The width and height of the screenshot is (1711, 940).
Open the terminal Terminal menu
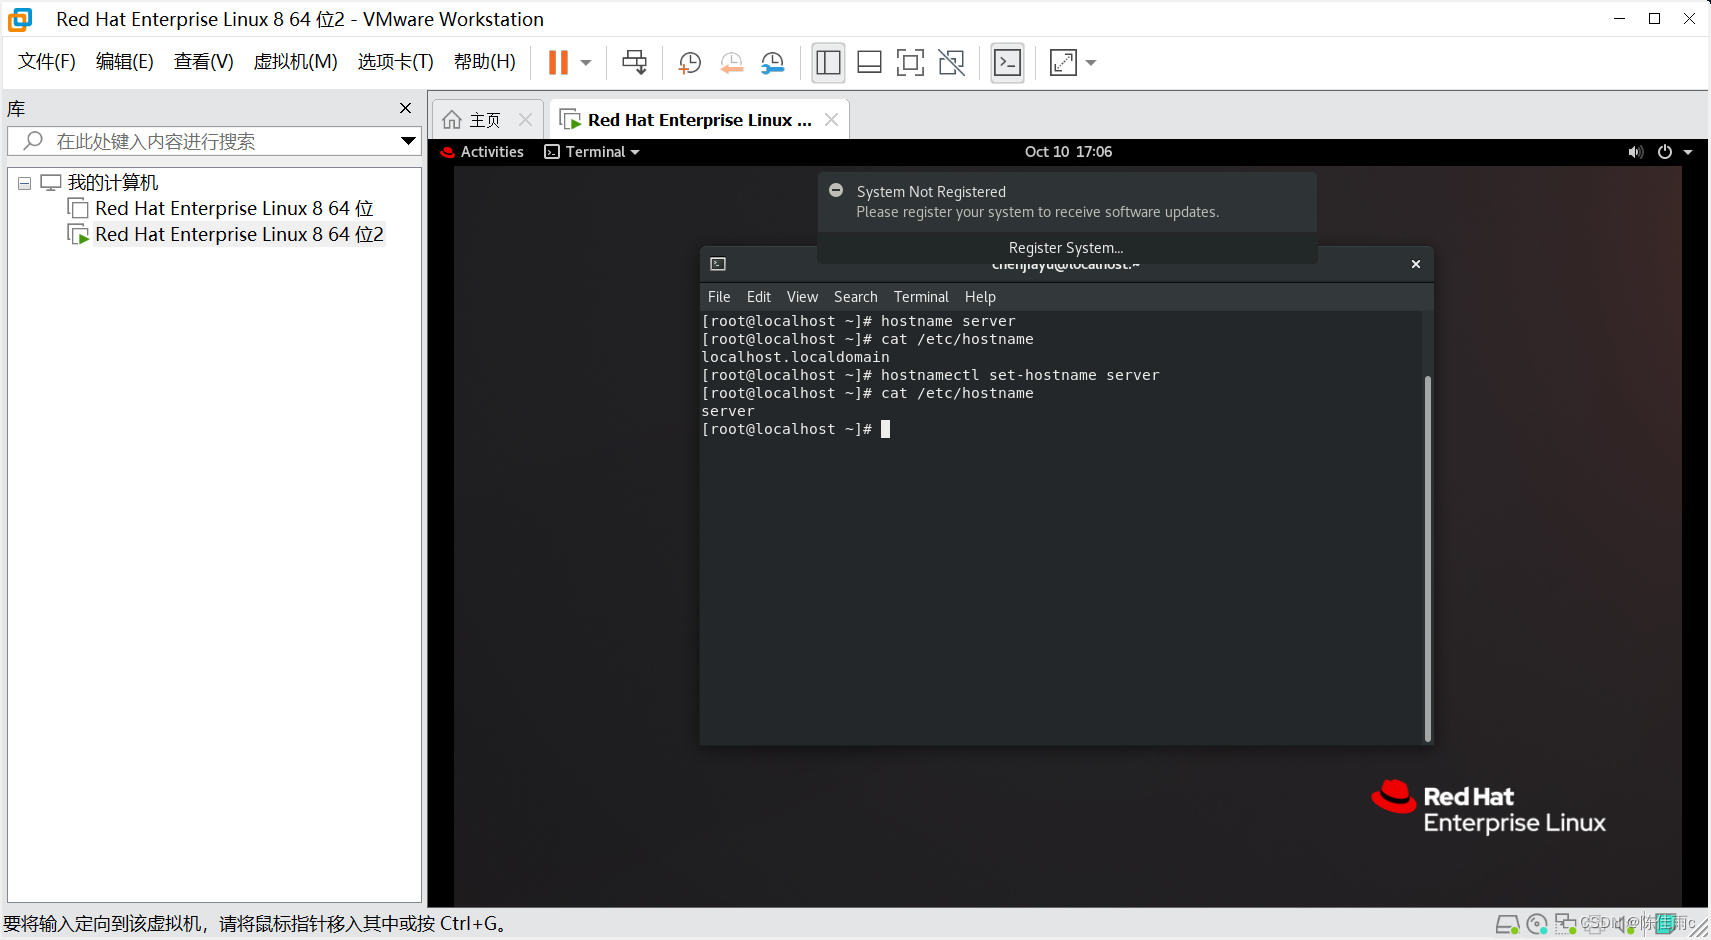(921, 297)
